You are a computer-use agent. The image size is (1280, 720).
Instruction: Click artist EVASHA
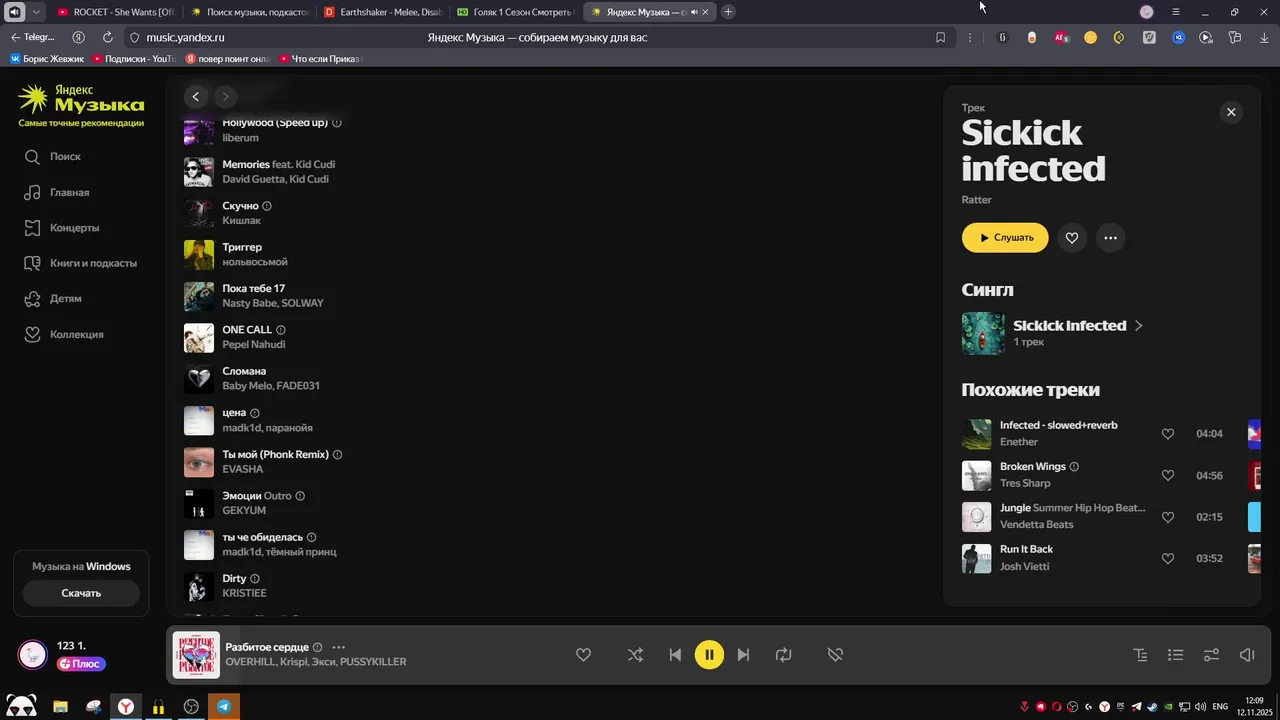tap(243, 469)
